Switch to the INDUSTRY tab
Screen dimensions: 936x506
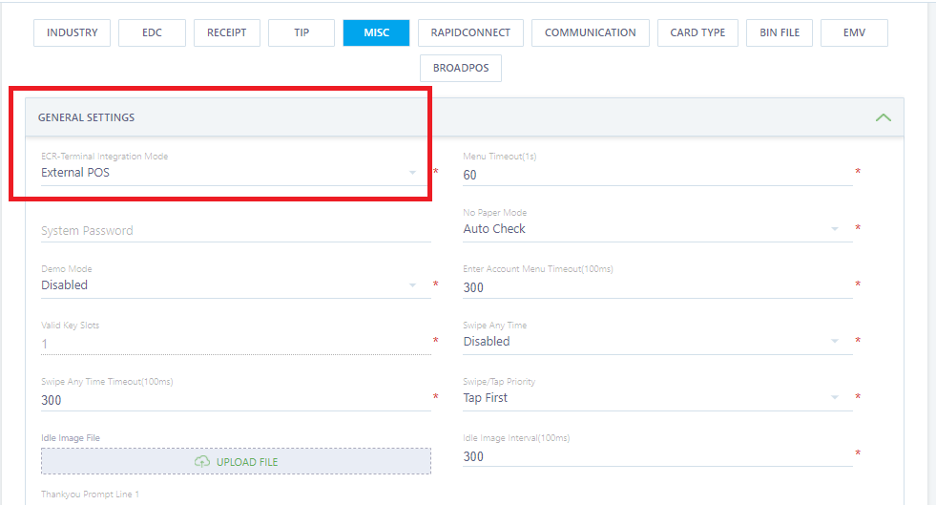(x=72, y=32)
